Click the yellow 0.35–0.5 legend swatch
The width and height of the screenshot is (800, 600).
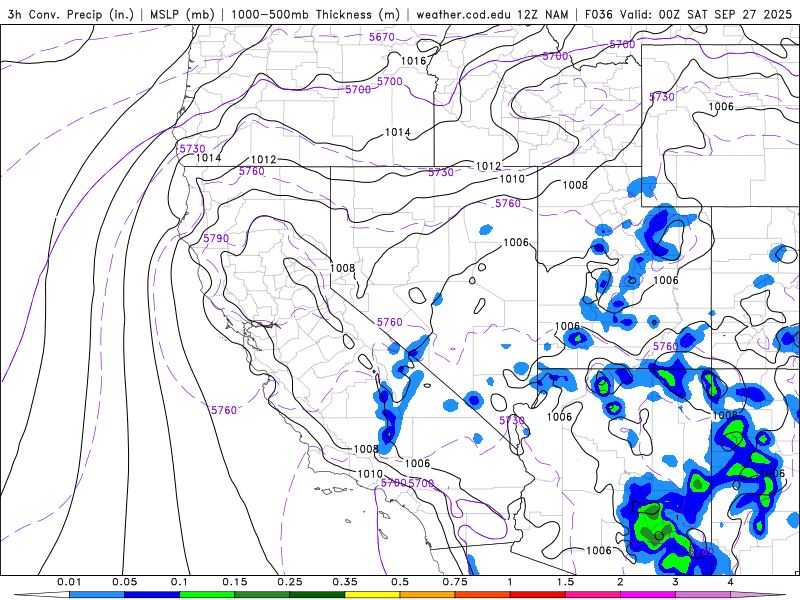(372, 595)
